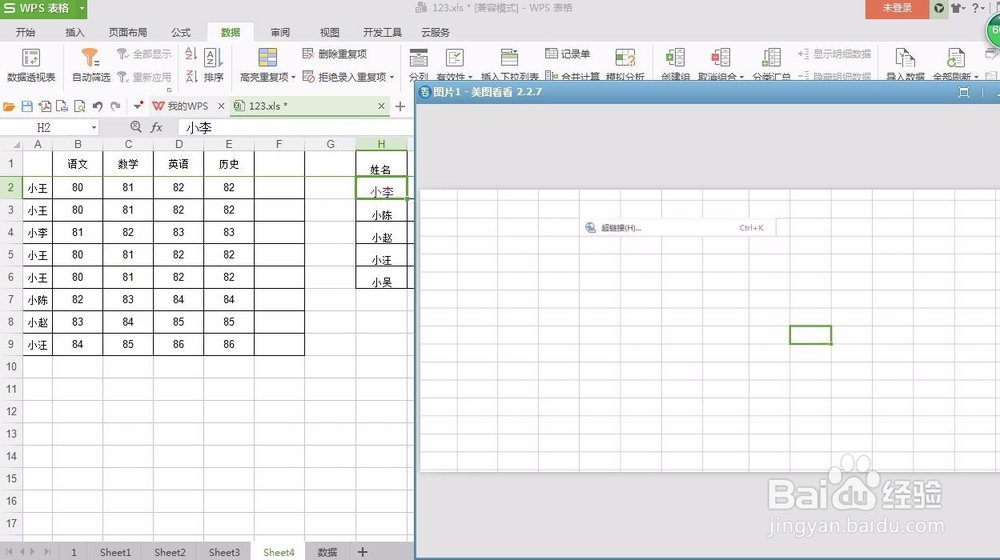Screen dimensions: 1000x560
Task: Open the help question mark menu
Action: tap(978, 8)
